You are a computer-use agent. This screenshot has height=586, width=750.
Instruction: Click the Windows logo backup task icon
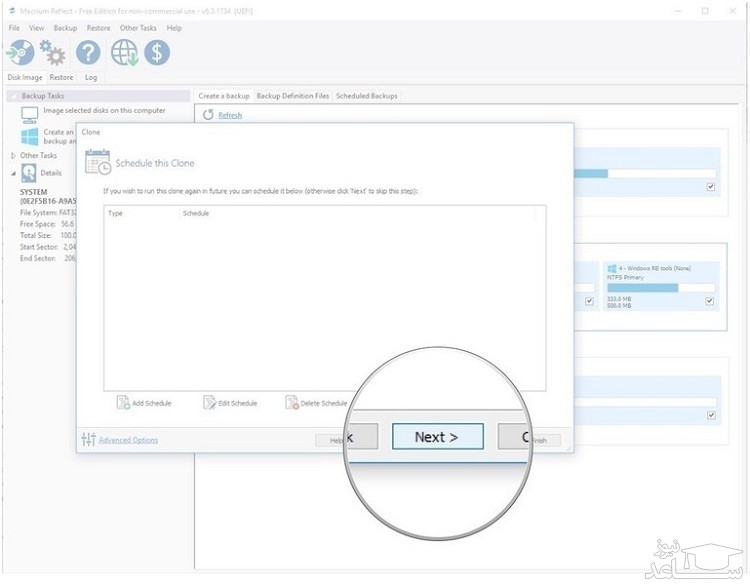pyautogui.click(x=30, y=135)
